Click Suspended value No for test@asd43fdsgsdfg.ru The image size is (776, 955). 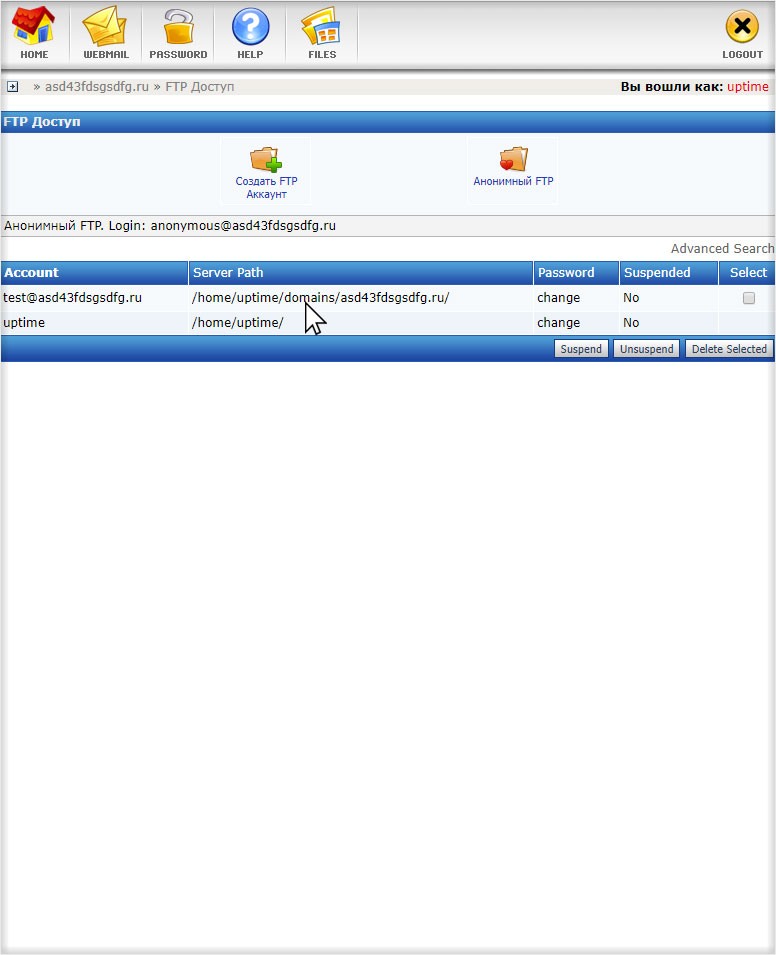[x=631, y=298]
